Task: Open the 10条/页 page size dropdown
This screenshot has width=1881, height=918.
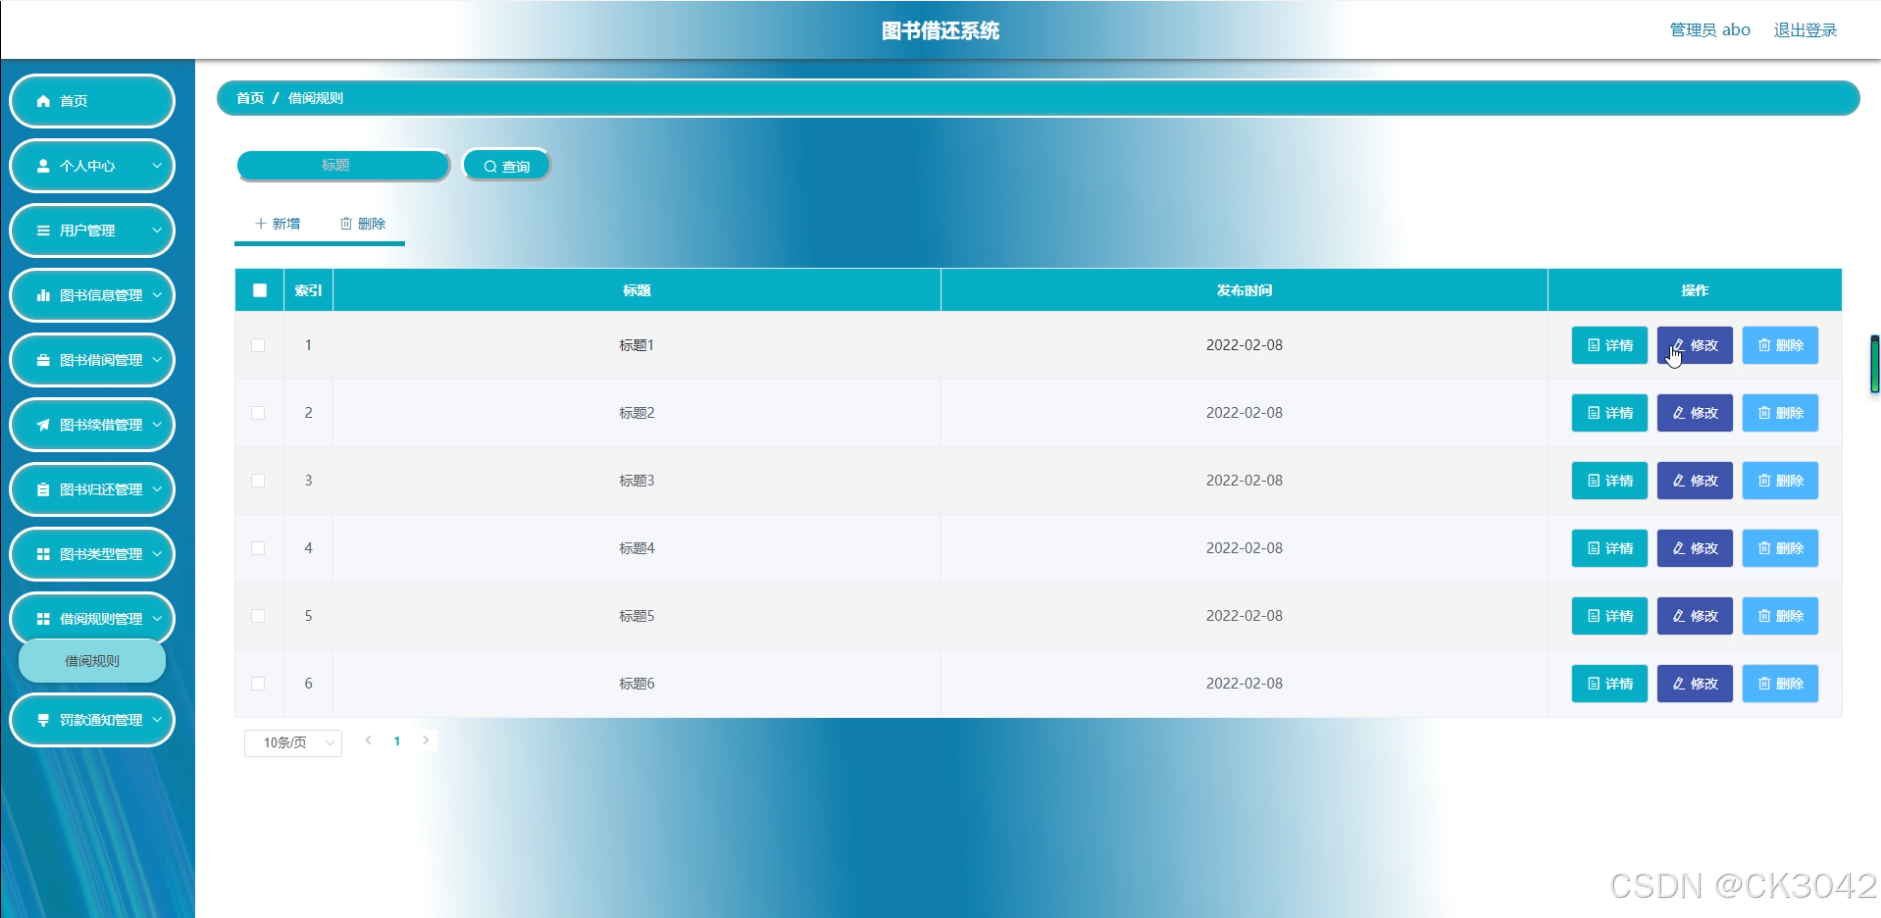Action: [x=293, y=743]
